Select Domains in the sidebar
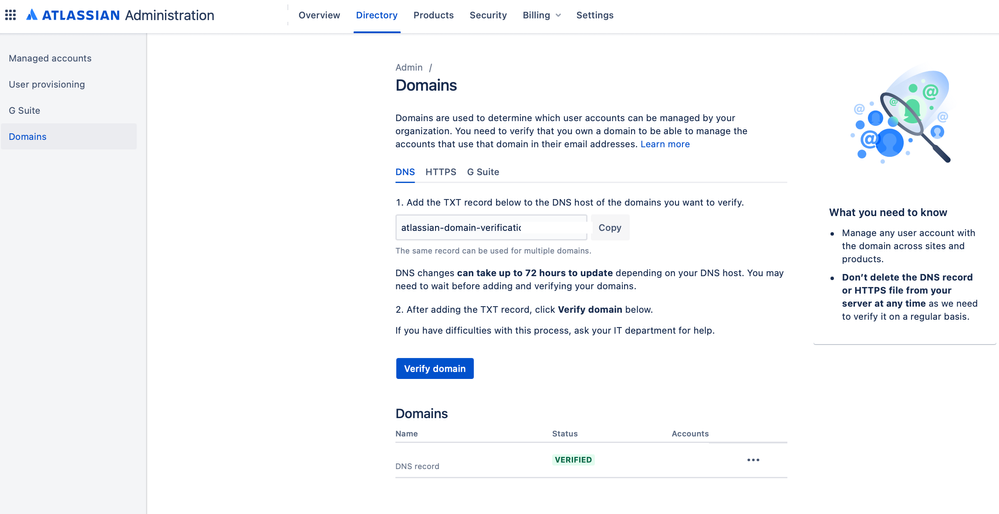999x514 pixels. (x=69, y=137)
